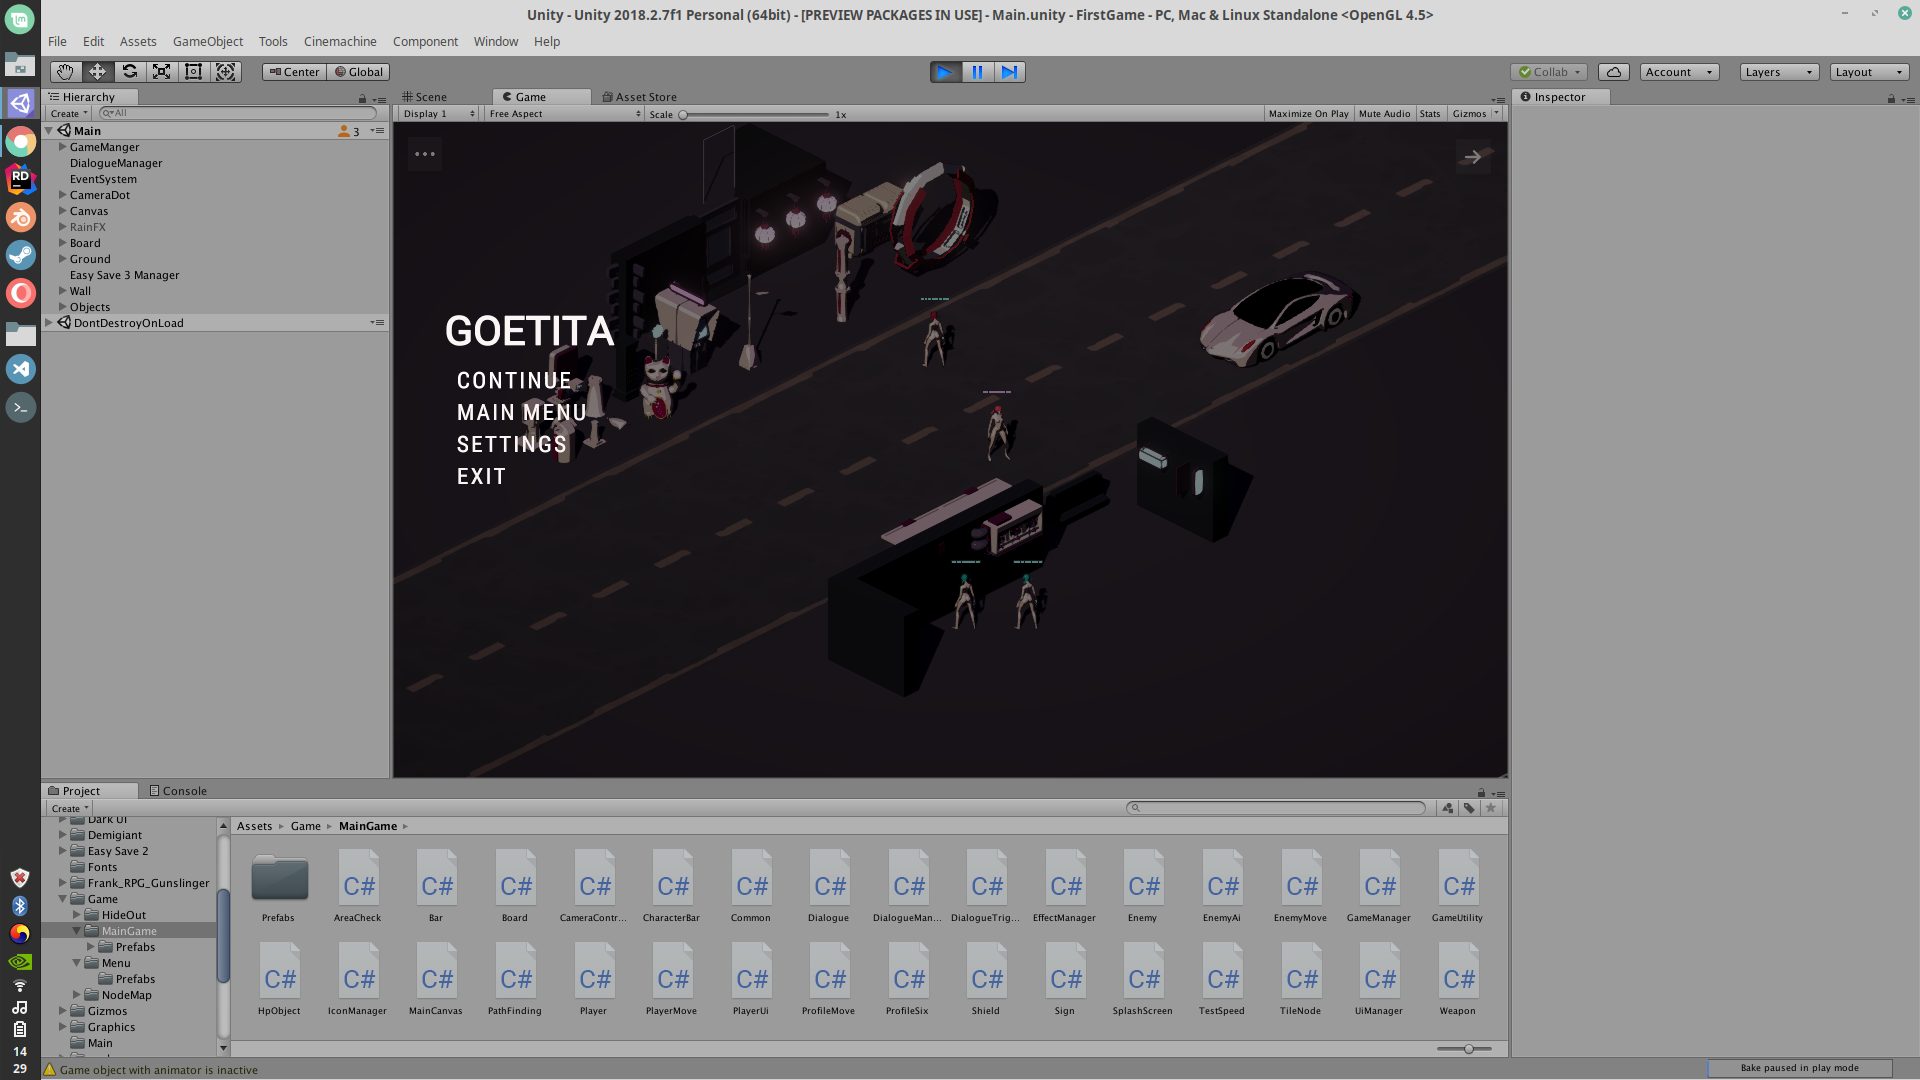Select the Weapon C# script
Image resolution: width=1920 pixels, height=1080 pixels.
coord(1458,978)
